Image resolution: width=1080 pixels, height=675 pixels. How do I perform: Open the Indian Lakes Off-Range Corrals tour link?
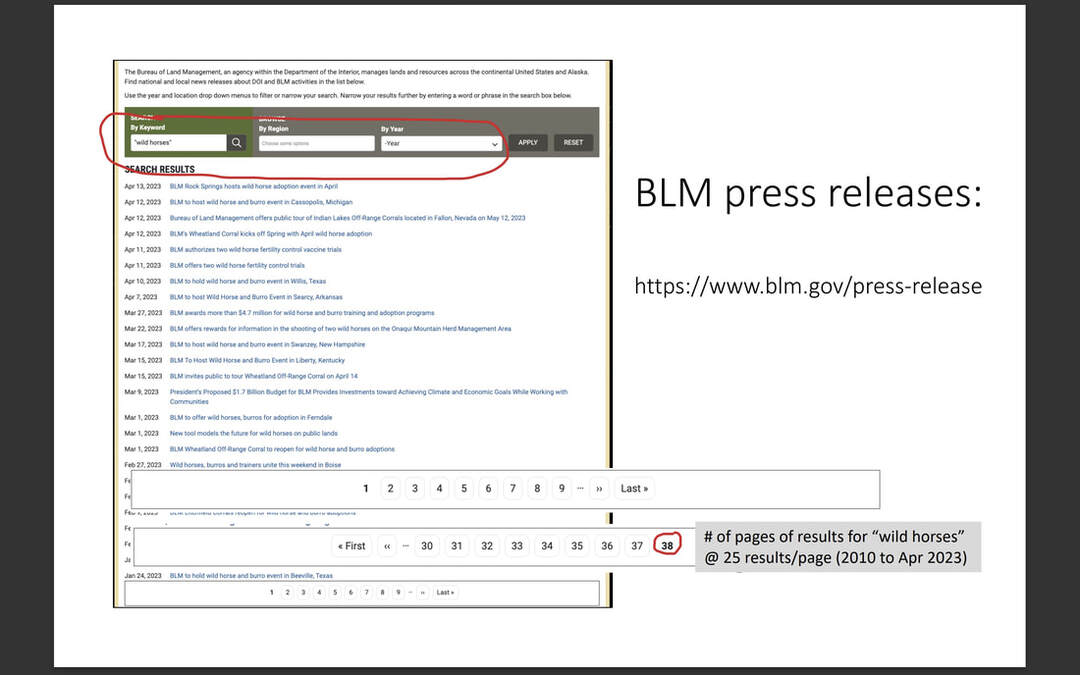[347, 218]
